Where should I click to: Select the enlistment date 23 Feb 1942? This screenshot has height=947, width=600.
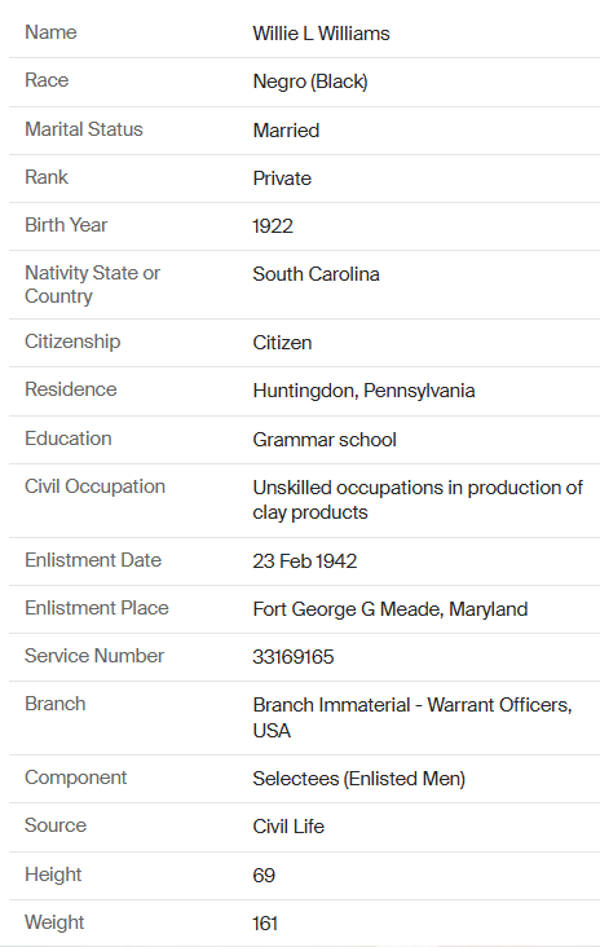point(305,562)
